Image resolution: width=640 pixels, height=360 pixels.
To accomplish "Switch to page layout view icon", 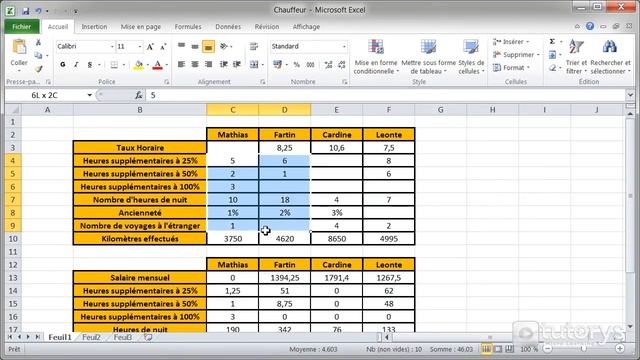I will 498,349.
